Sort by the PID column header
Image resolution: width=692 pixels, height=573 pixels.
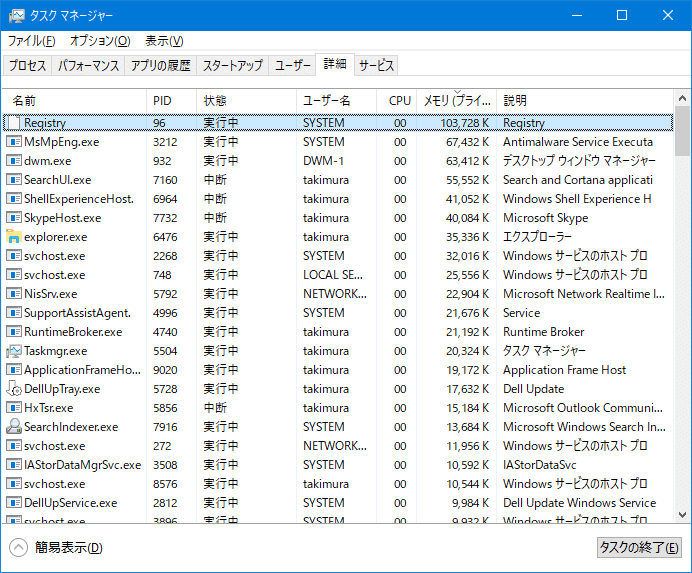tap(171, 101)
